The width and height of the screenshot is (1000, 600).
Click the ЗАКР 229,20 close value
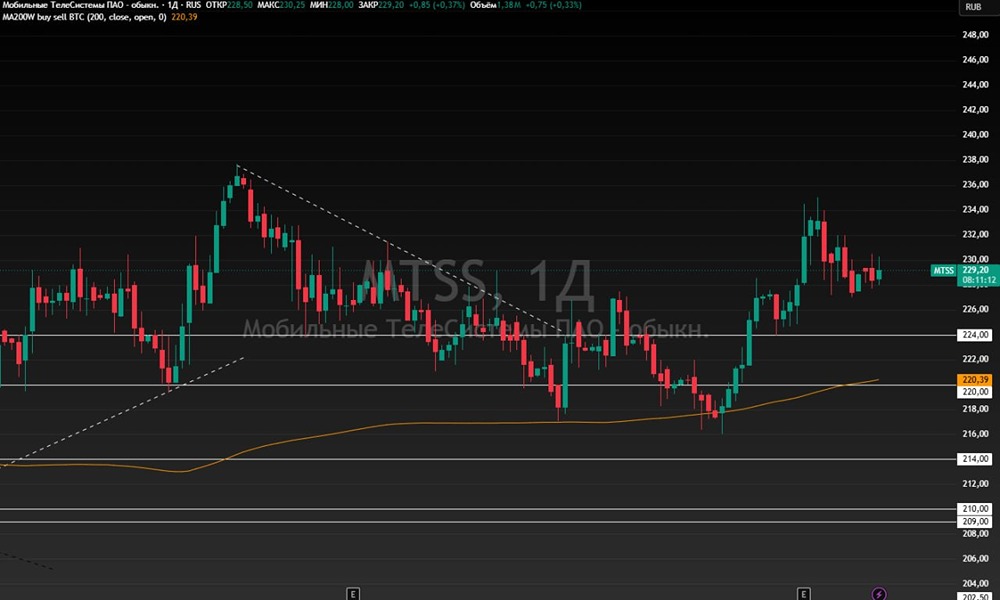tap(381, 5)
